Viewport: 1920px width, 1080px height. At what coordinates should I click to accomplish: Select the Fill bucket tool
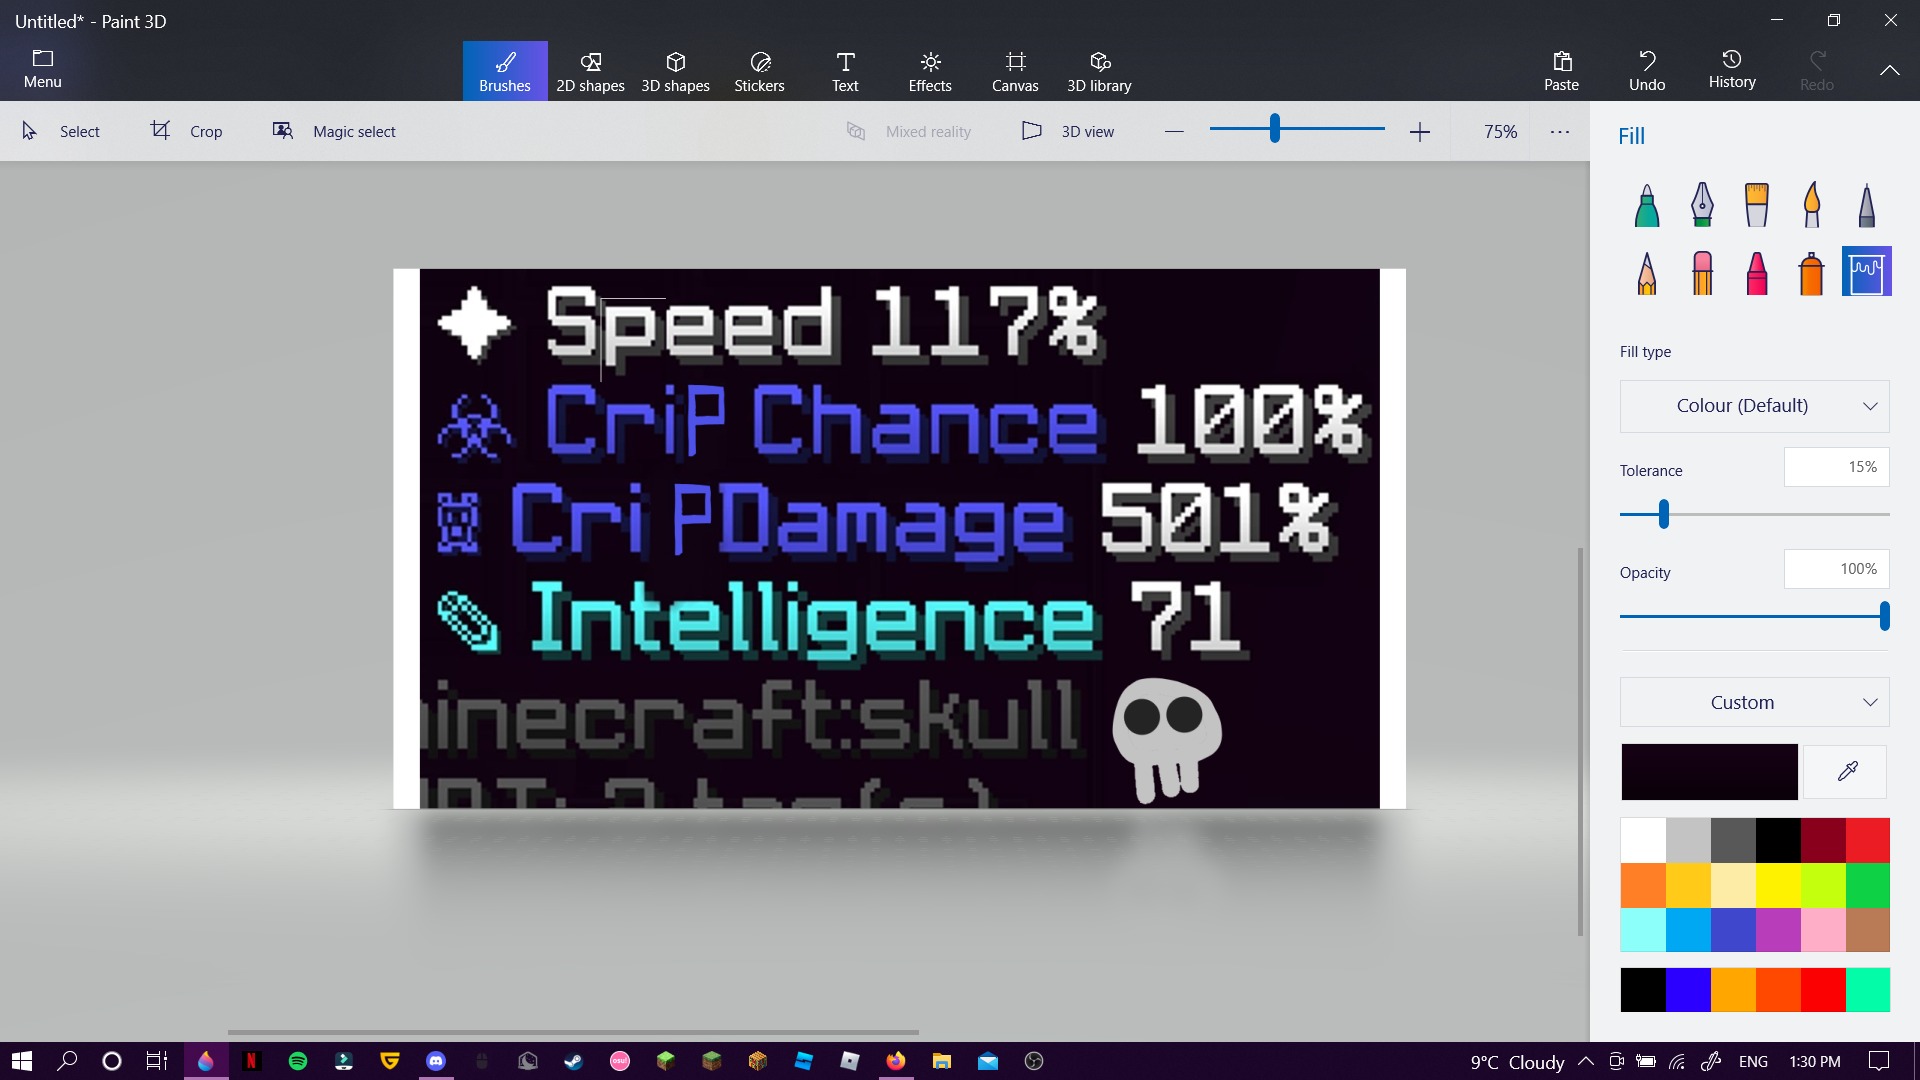pyautogui.click(x=1867, y=272)
